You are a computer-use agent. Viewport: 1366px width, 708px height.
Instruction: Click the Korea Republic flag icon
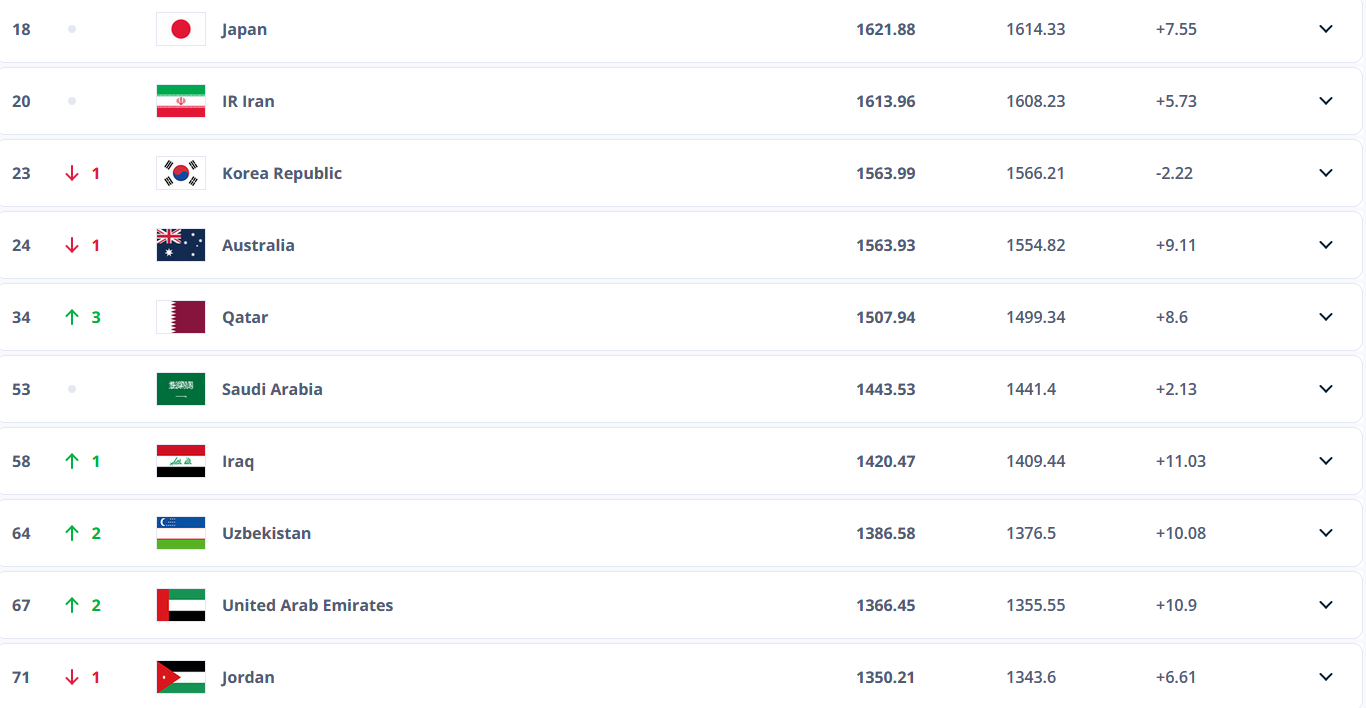click(x=181, y=173)
